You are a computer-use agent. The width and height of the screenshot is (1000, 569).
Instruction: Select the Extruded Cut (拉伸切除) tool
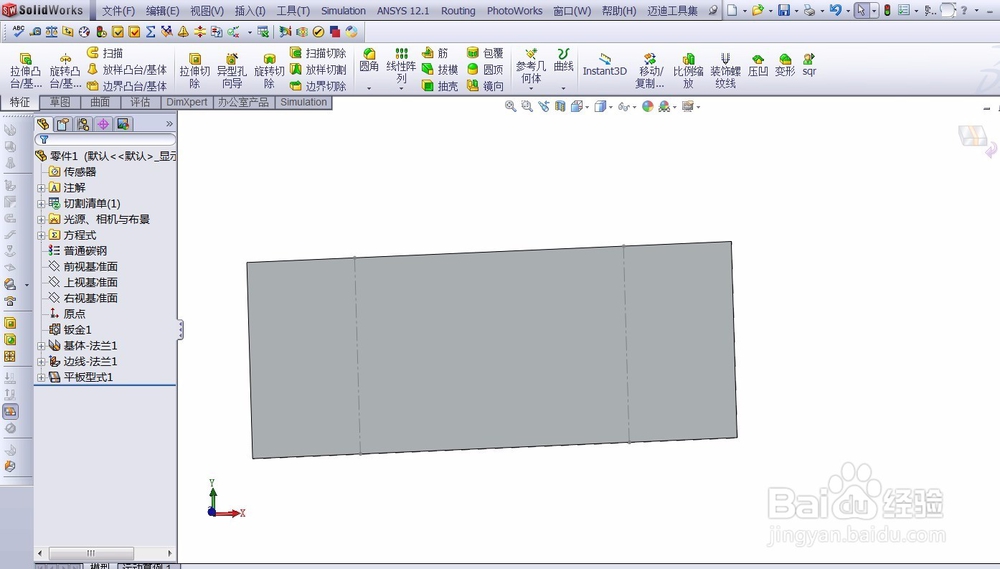[195, 71]
